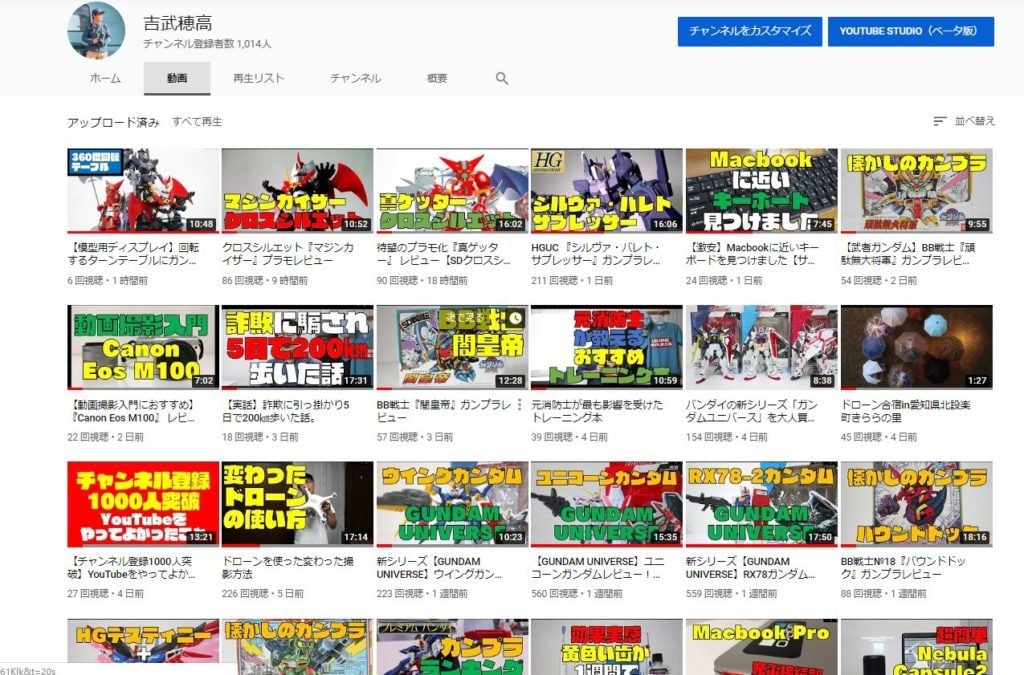Open the Canon Eos M100 thumbnail

(143, 347)
